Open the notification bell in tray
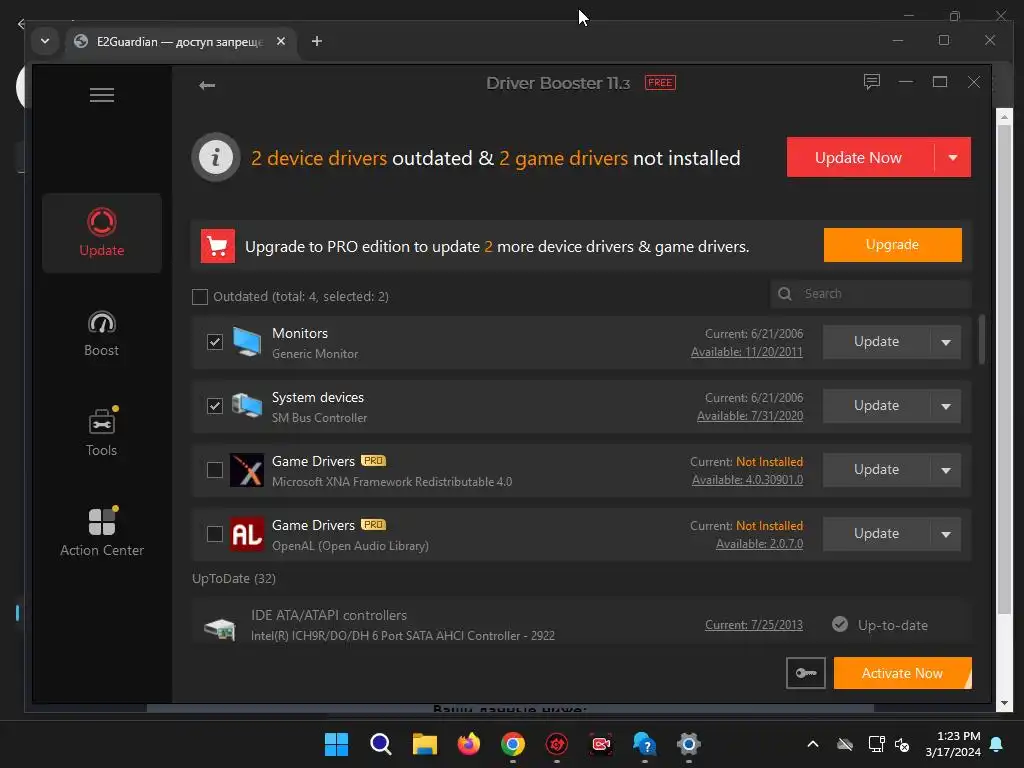This screenshot has width=1024, height=768. (x=997, y=744)
